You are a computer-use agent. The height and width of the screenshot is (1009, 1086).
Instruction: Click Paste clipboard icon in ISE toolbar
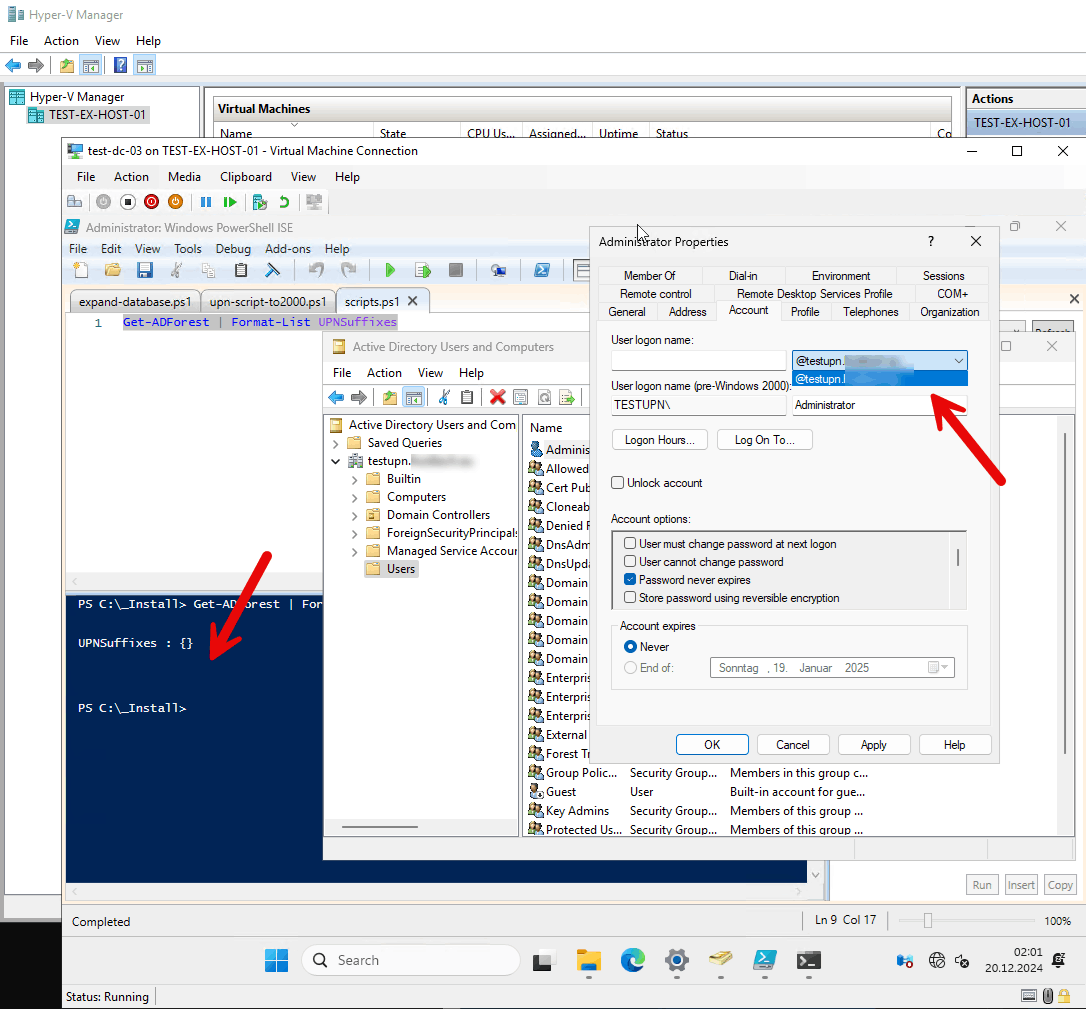point(241,270)
